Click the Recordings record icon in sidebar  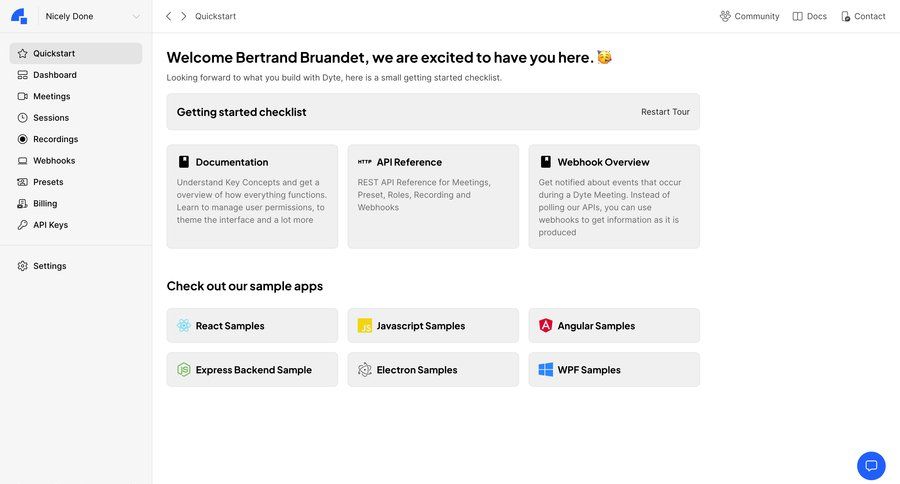pyautogui.click(x=22, y=139)
